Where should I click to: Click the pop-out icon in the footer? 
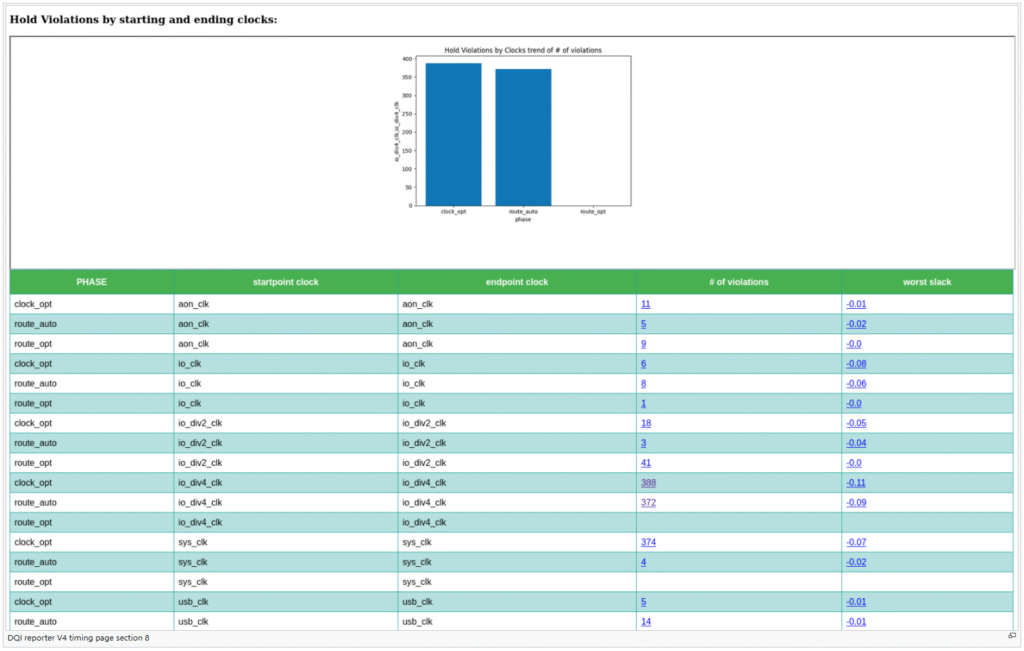click(1012, 636)
